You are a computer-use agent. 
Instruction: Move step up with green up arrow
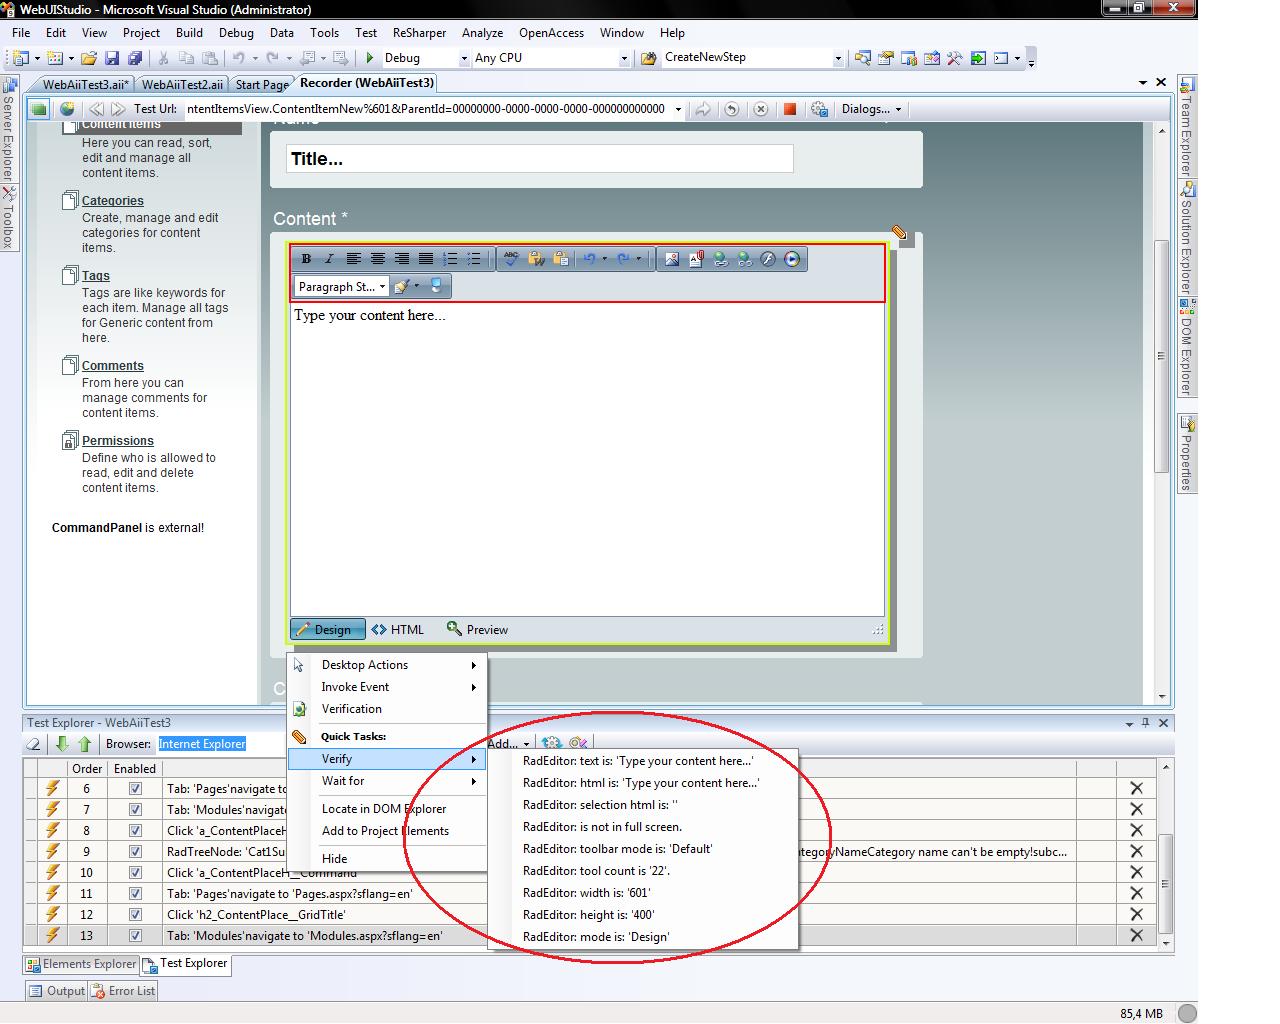[x=84, y=744]
